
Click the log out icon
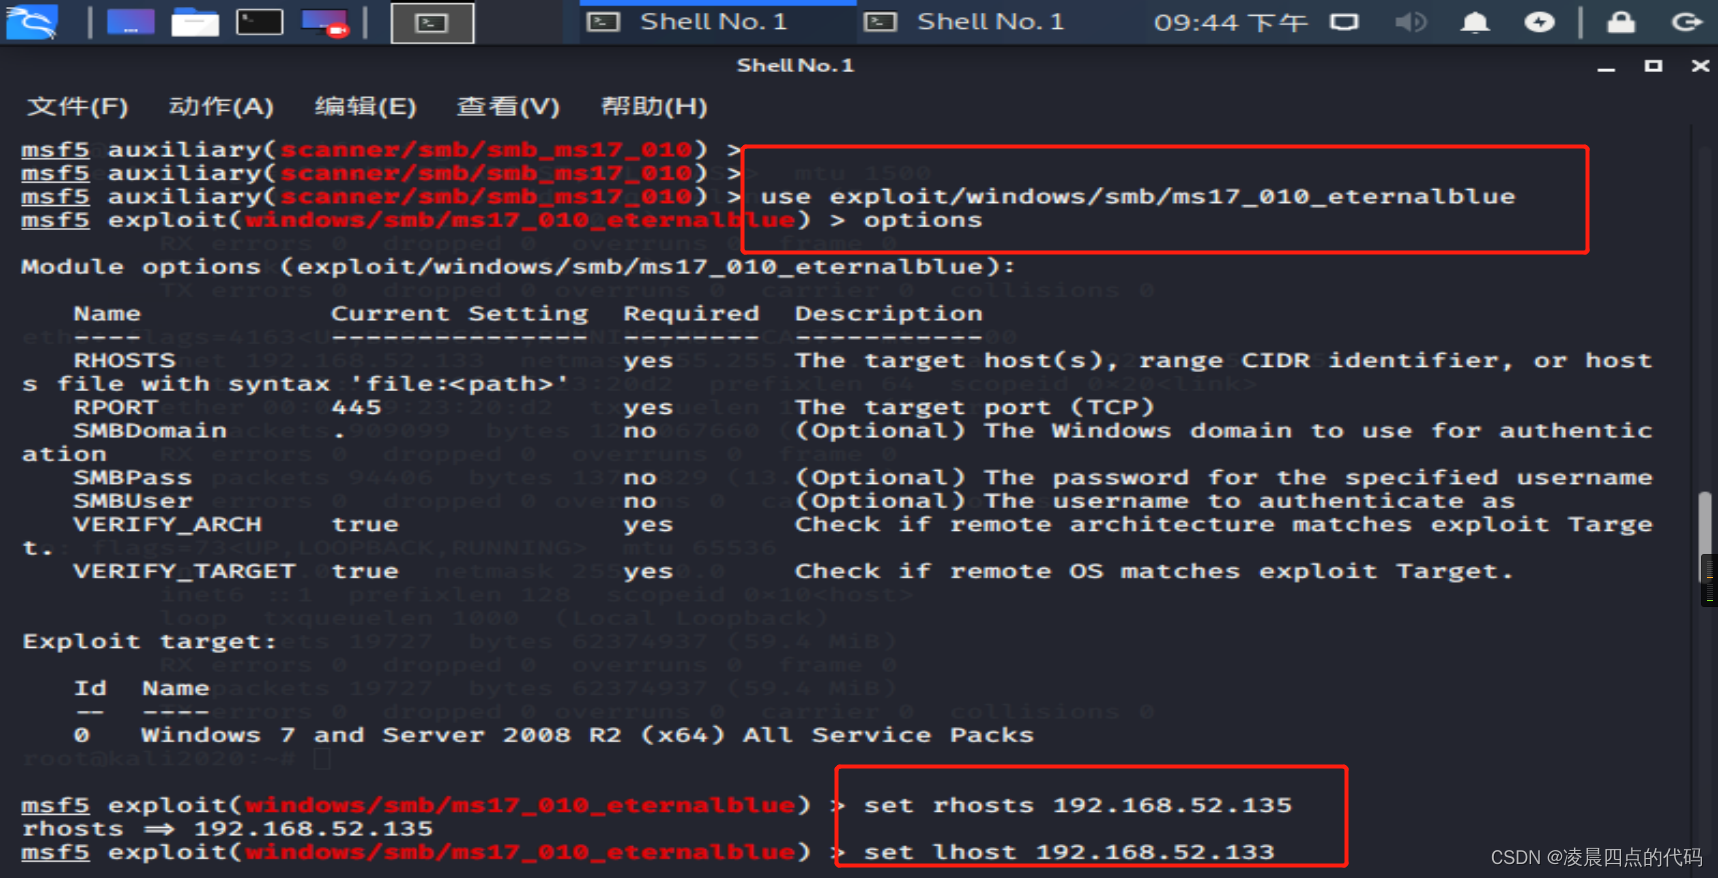pyautogui.click(x=1687, y=22)
